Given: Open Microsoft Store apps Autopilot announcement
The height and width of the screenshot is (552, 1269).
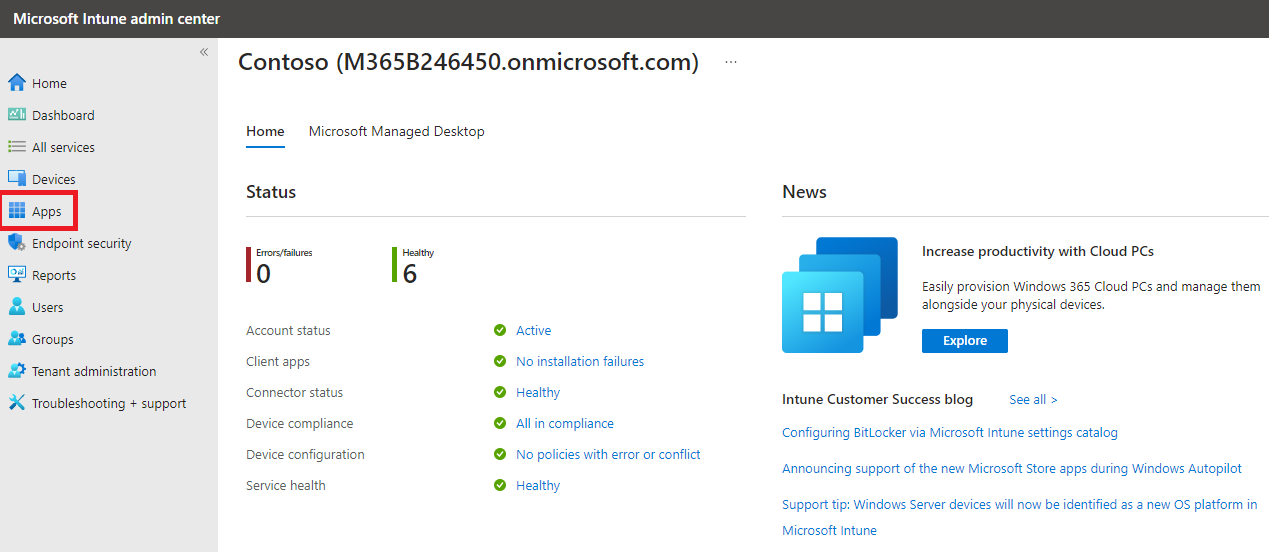Looking at the screenshot, I should tap(1012, 468).
